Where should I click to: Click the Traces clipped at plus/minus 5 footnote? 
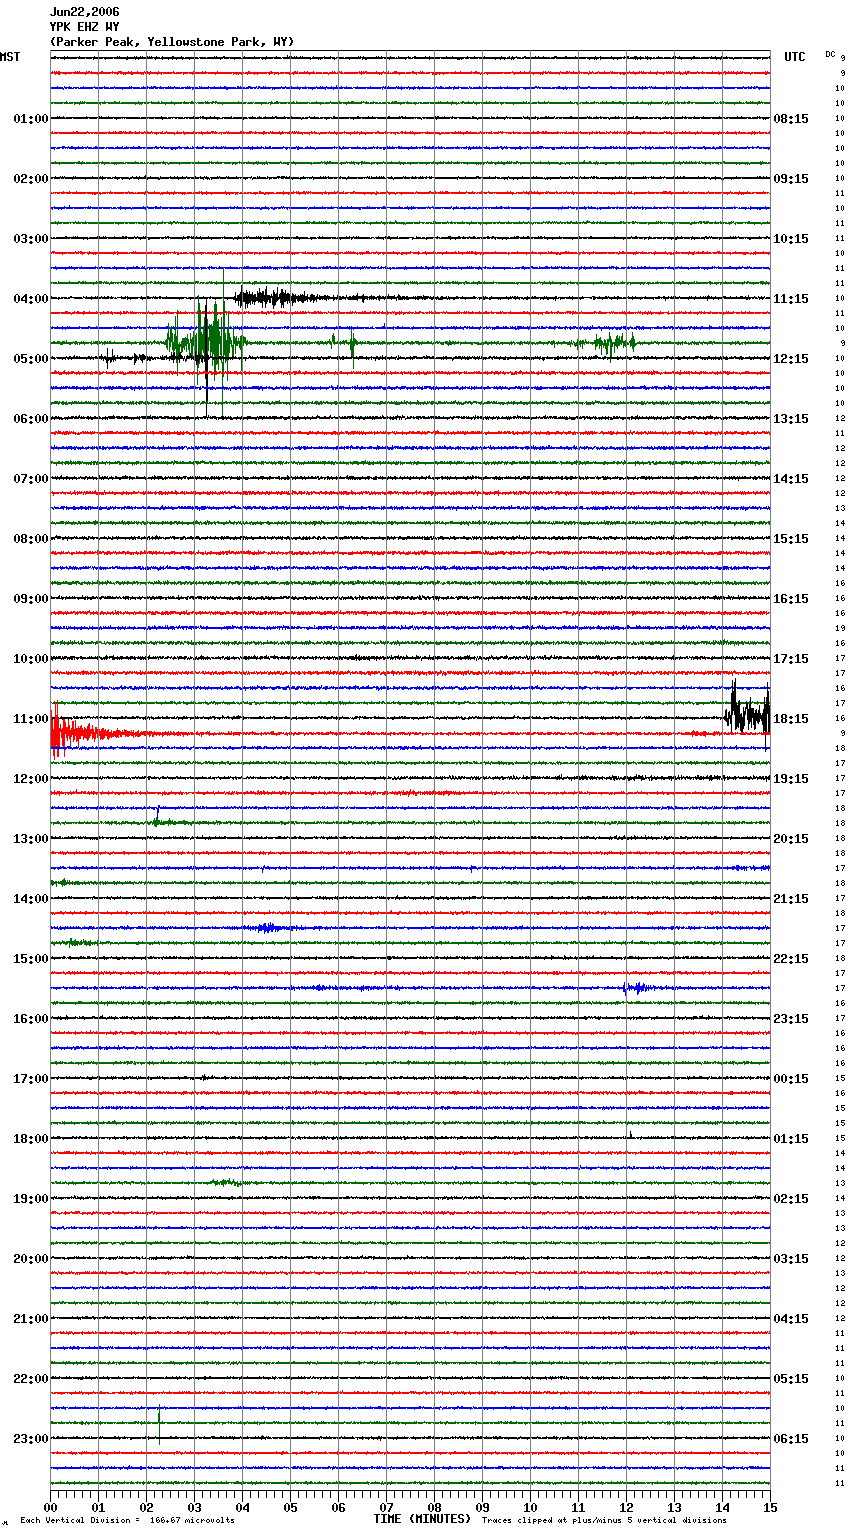pyautogui.click(x=604, y=1521)
